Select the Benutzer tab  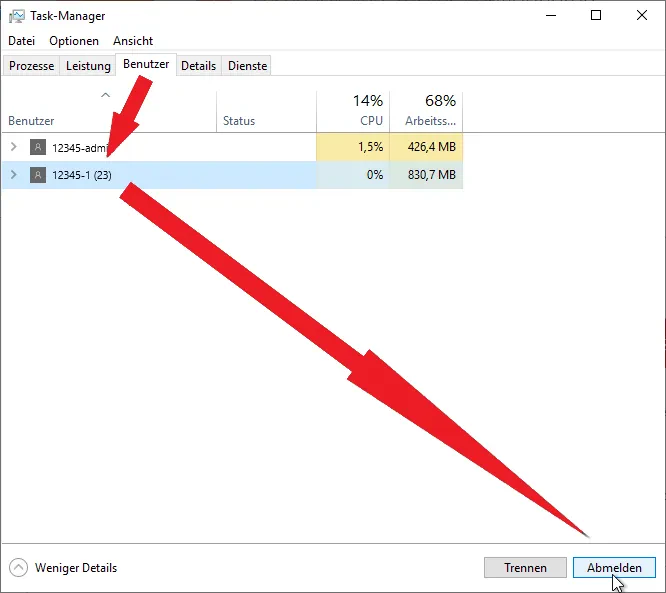146,64
